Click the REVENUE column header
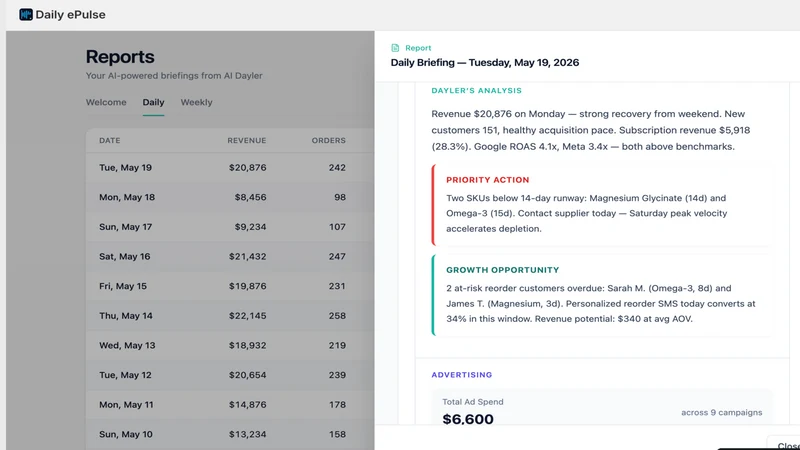 pos(246,140)
